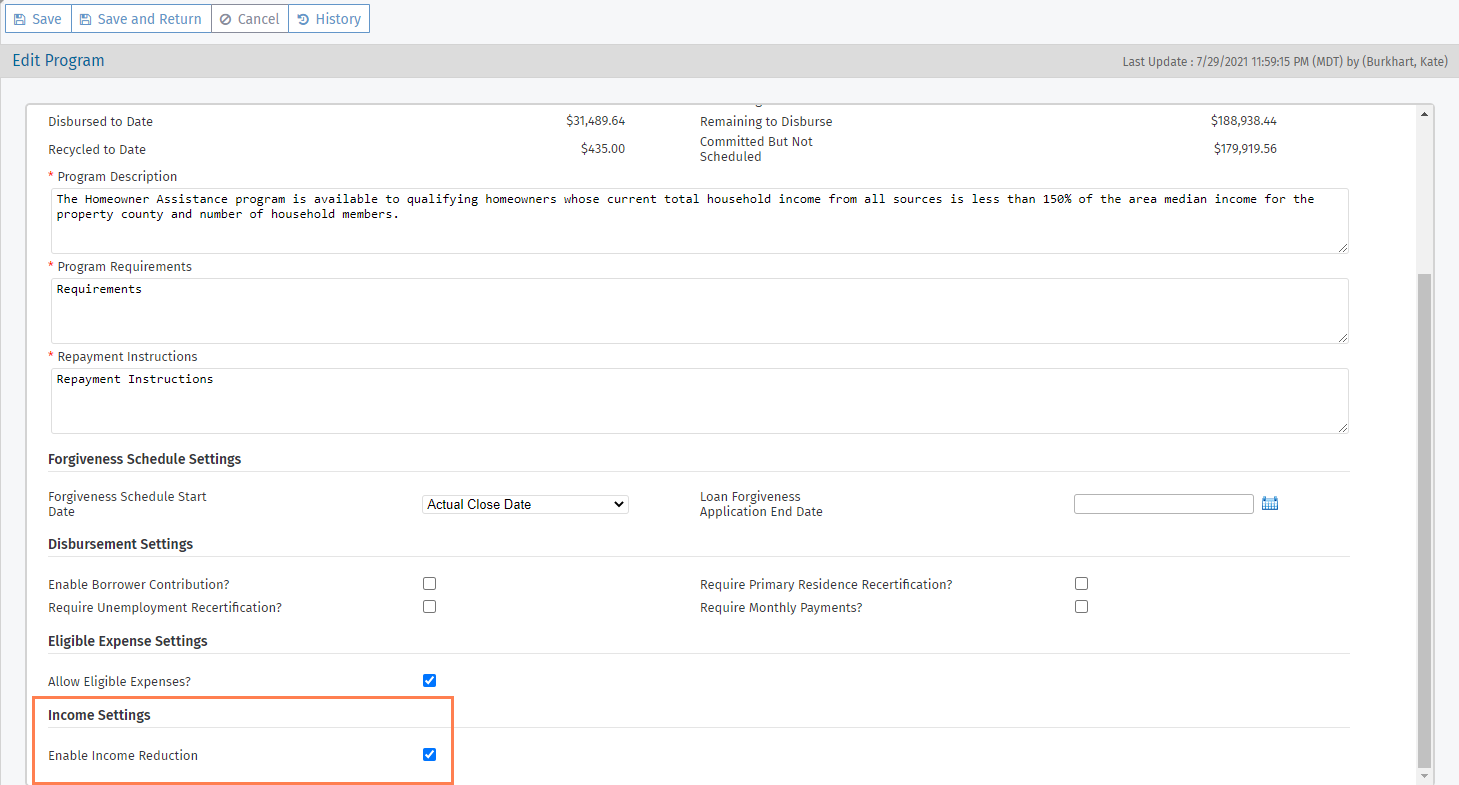
Task: Click the vertical scrollbar thumb
Action: [1425, 518]
